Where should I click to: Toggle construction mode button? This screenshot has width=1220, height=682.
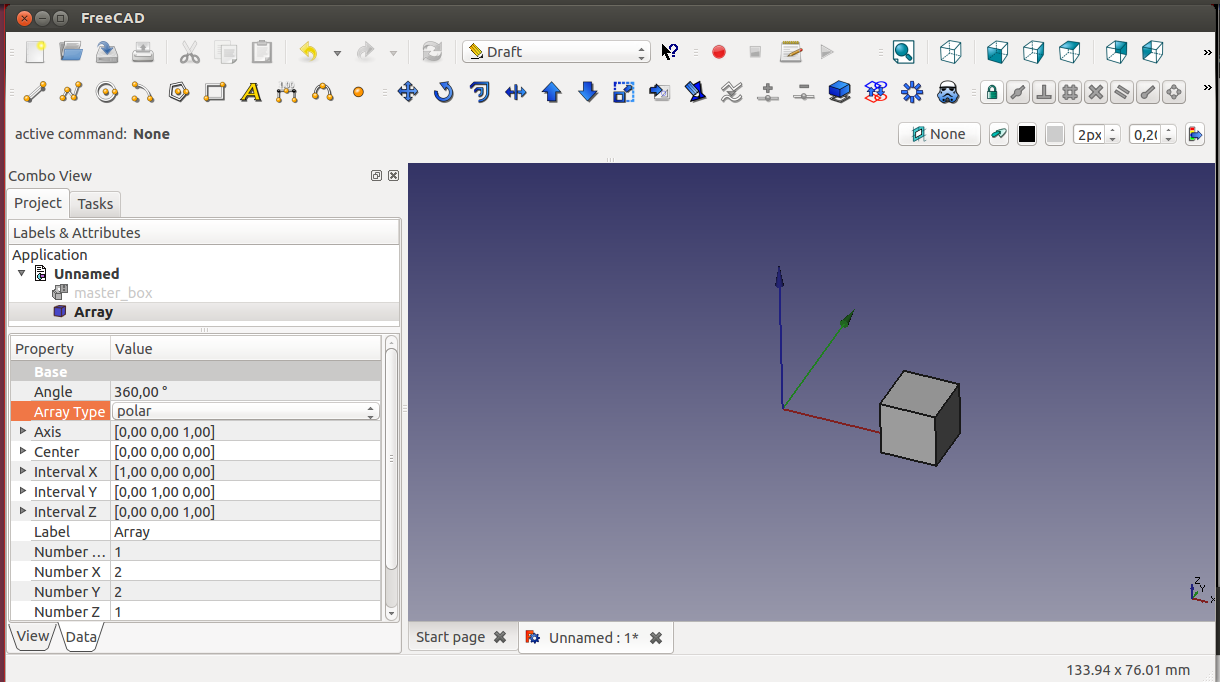[998, 134]
